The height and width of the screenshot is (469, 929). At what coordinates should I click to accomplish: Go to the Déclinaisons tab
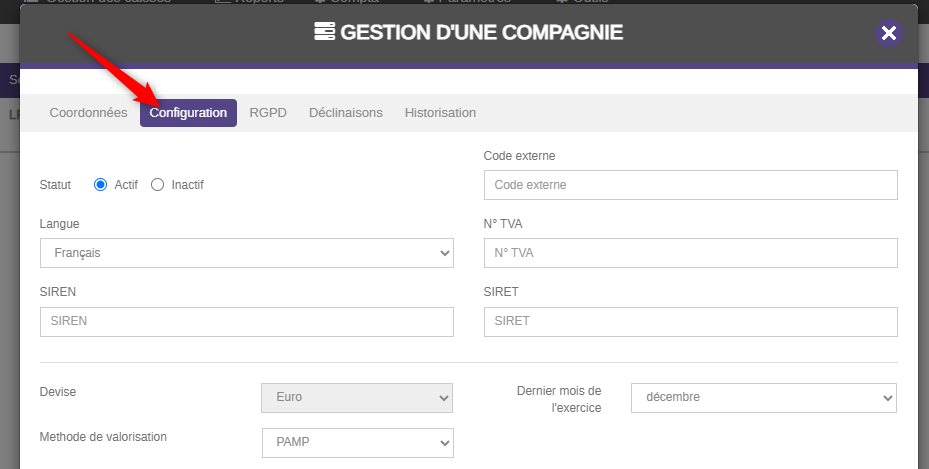click(x=345, y=113)
